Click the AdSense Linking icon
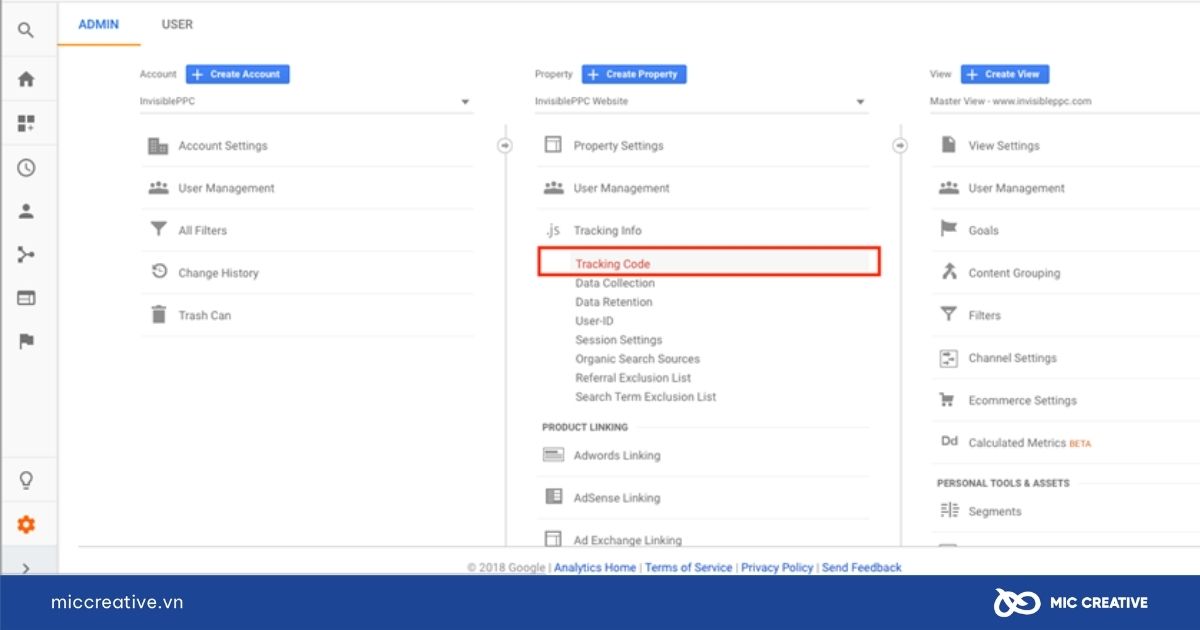The height and width of the screenshot is (630, 1200). pyautogui.click(x=553, y=497)
